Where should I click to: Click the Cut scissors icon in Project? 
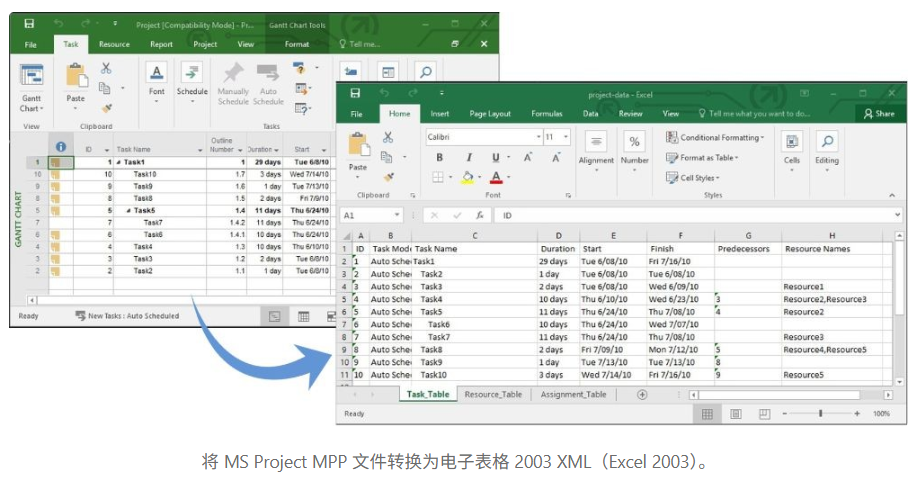[106, 68]
